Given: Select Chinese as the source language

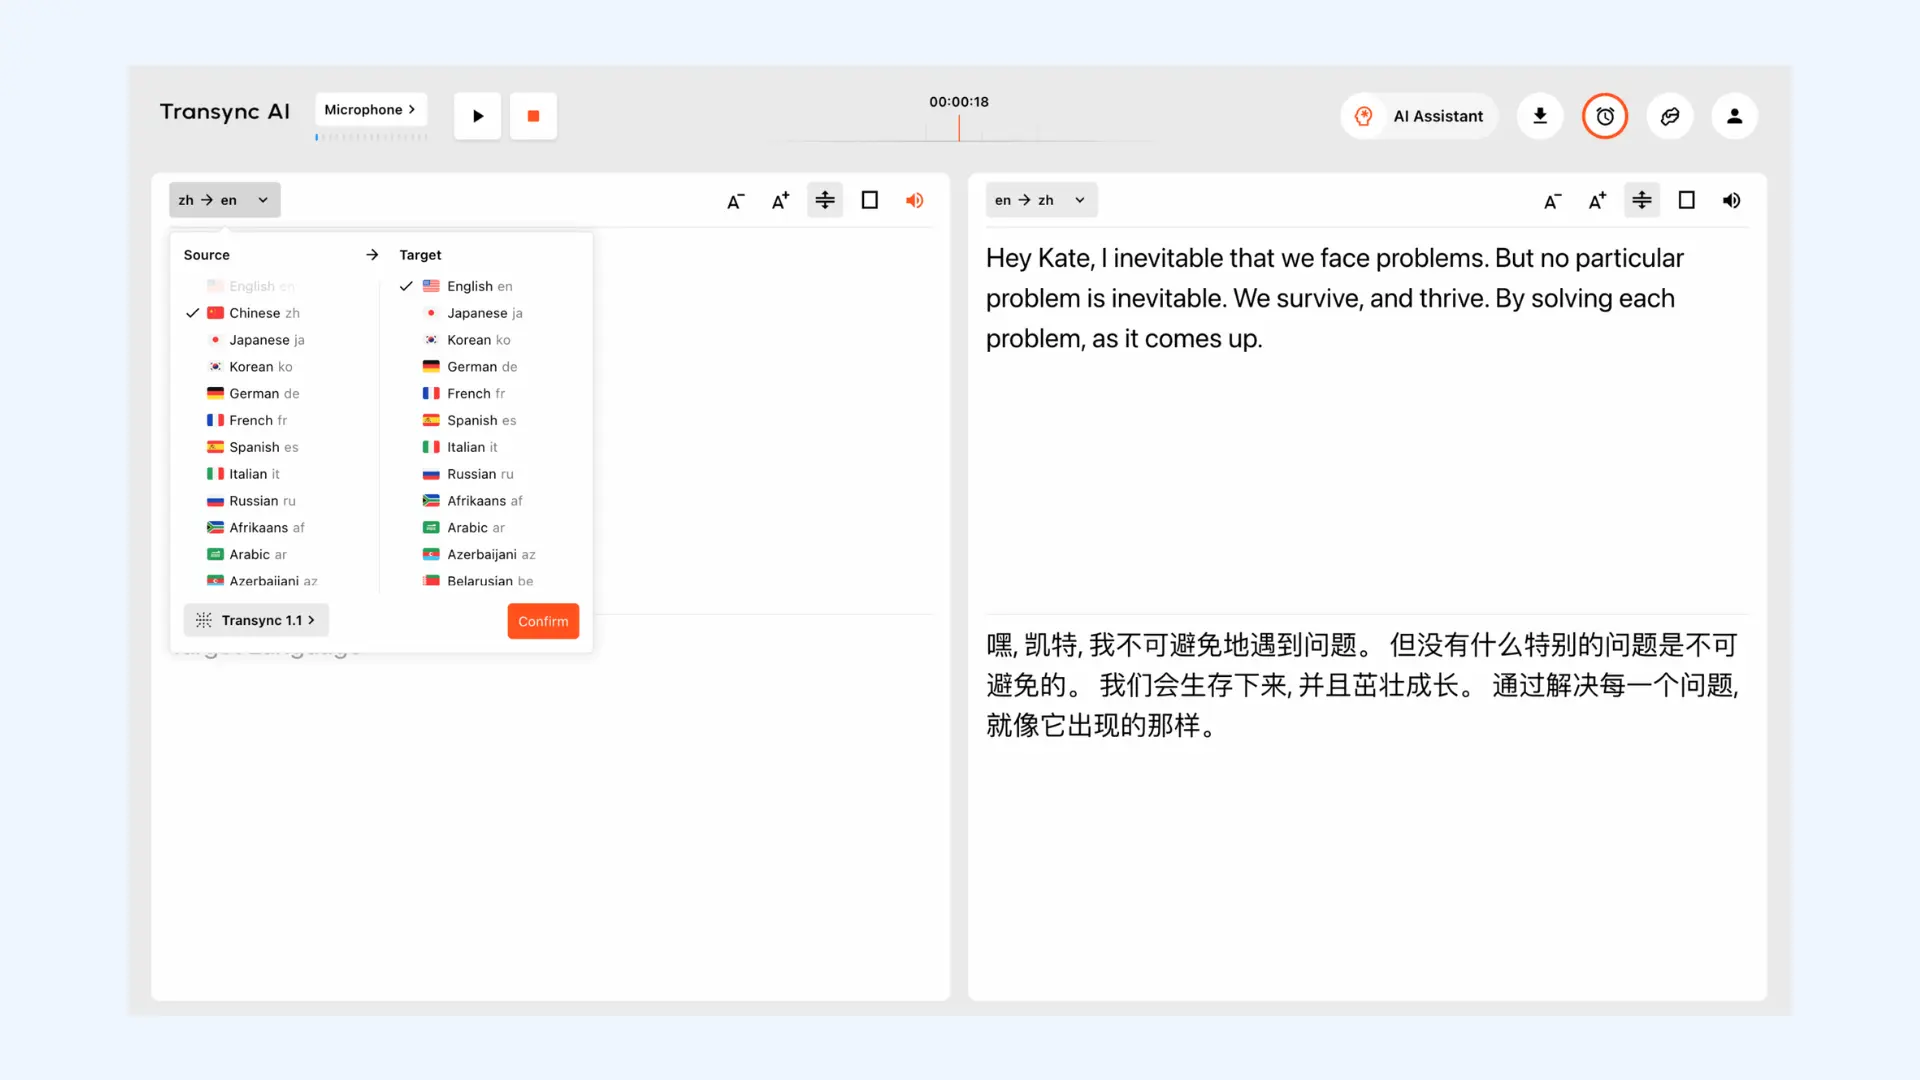Looking at the screenshot, I should (x=262, y=312).
